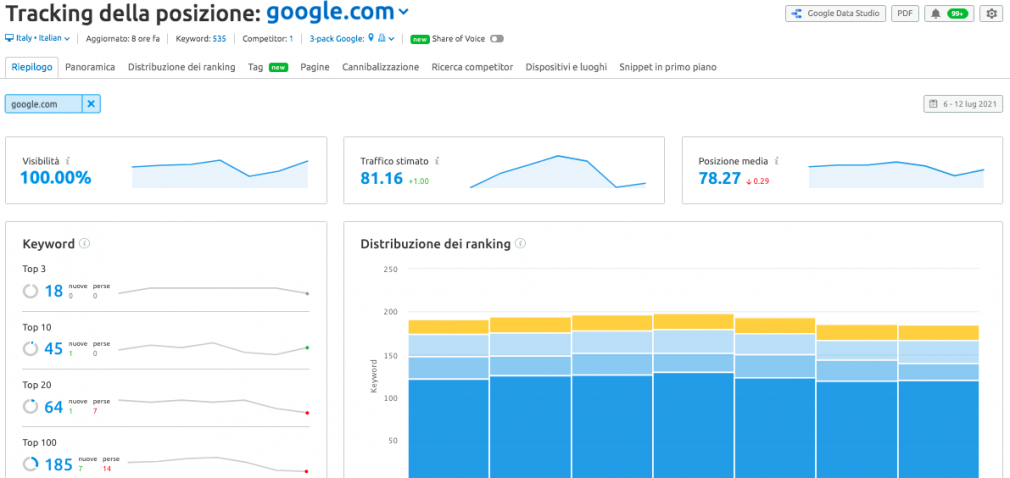Switch to Dispositivi e luoghi tab
This screenshot has width=1010, height=478.
pyautogui.click(x=566, y=67)
